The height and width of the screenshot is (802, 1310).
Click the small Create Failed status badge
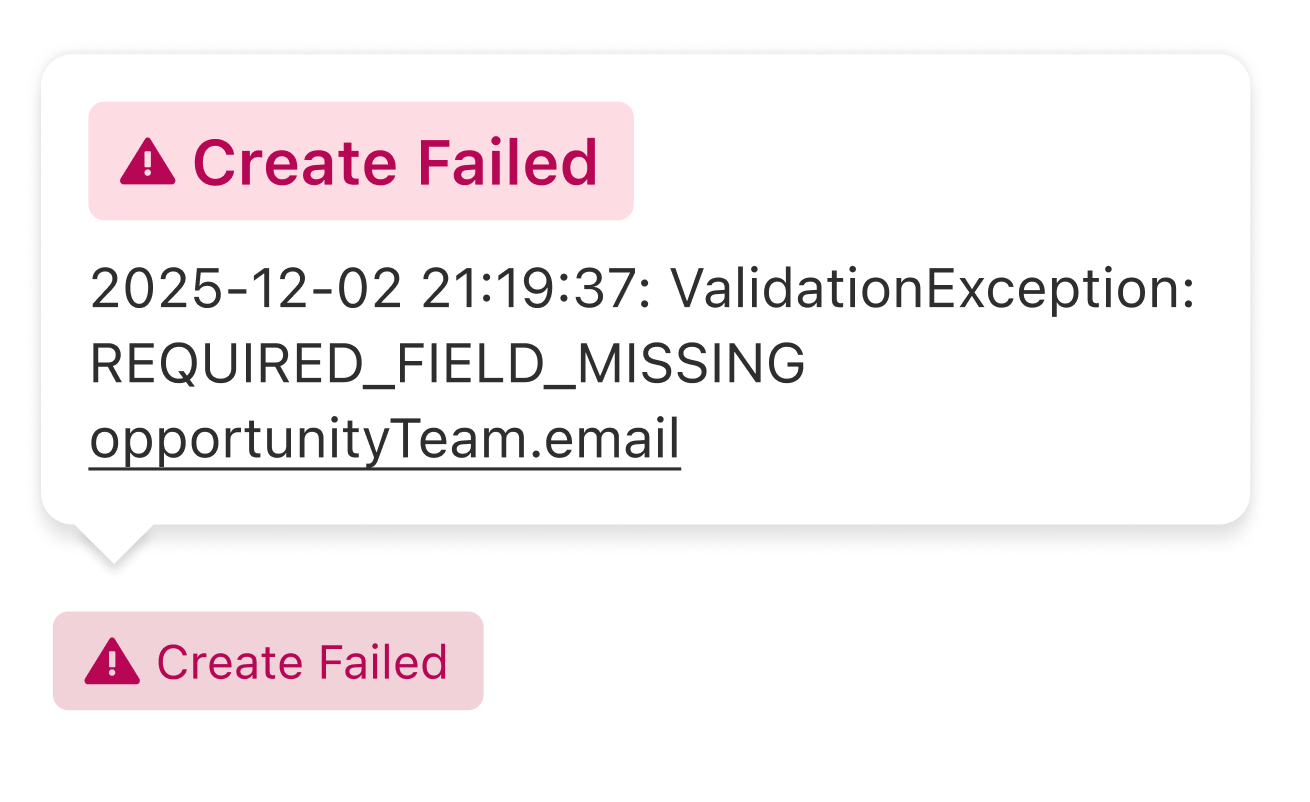(x=268, y=661)
